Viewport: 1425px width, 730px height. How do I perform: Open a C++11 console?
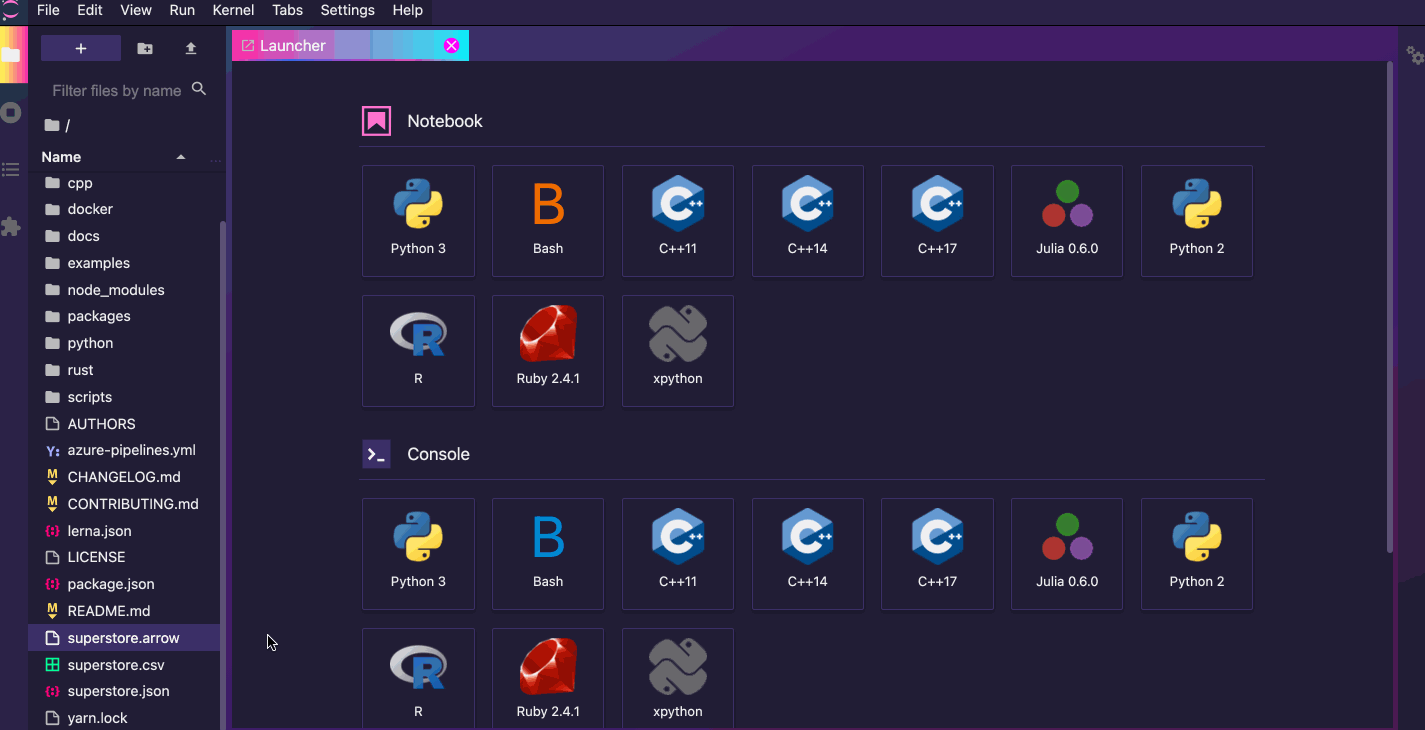click(678, 554)
